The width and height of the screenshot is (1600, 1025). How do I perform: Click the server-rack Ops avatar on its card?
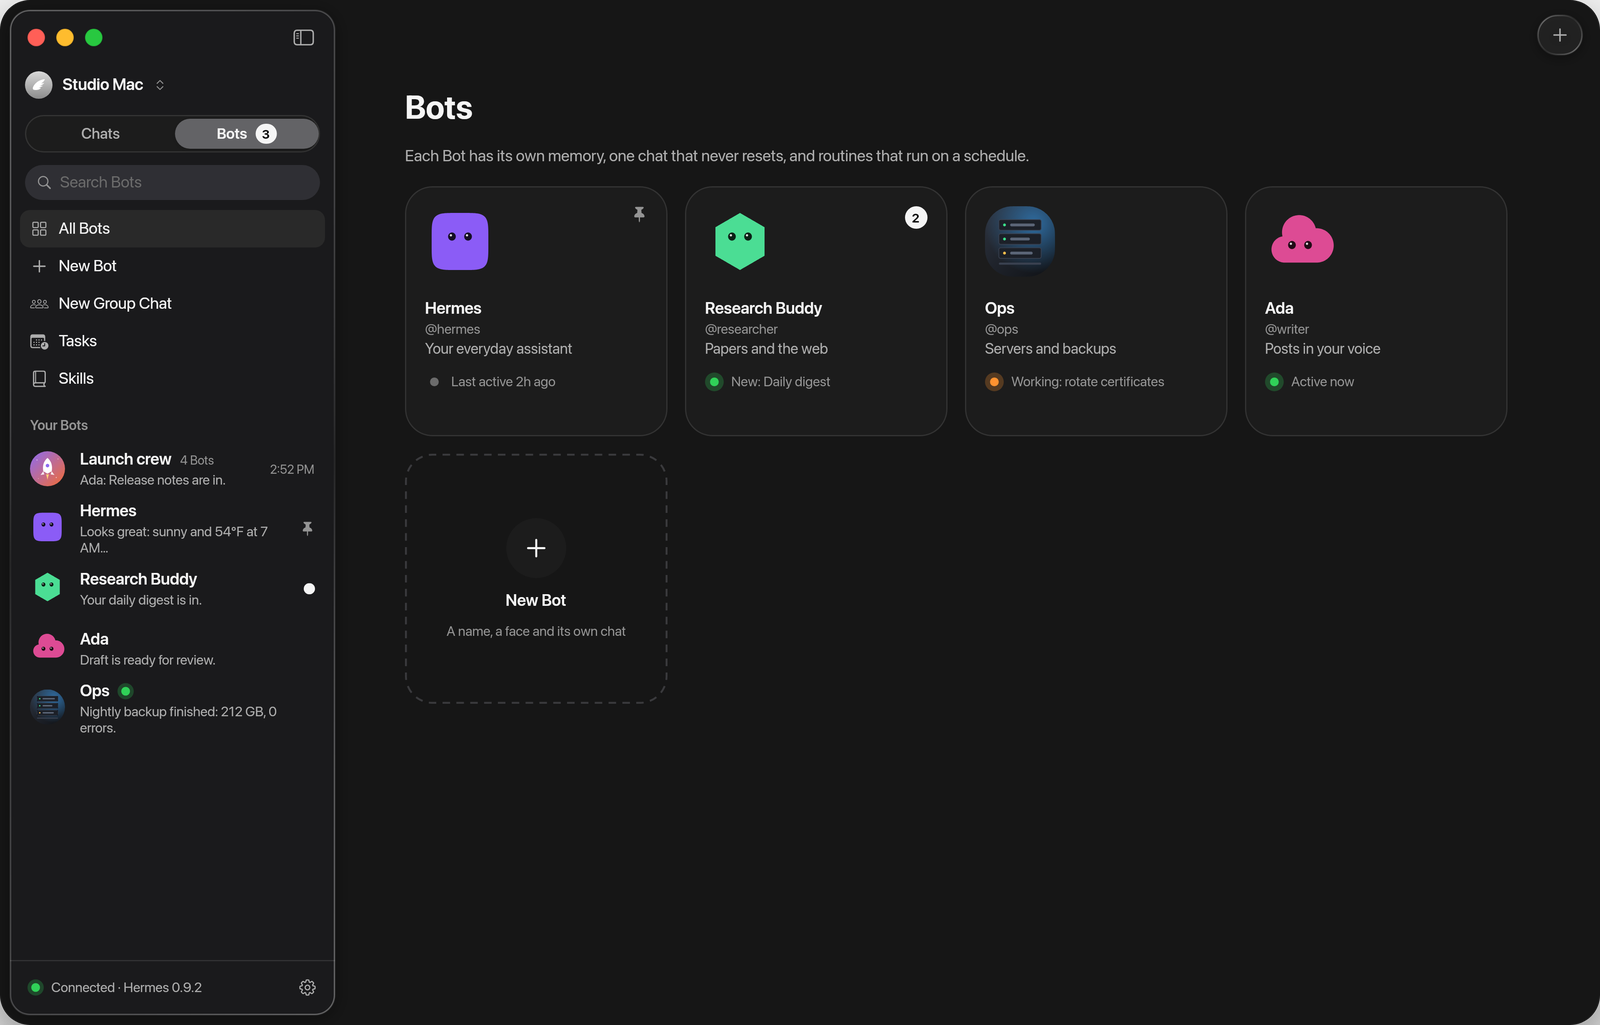tap(1020, 241)
